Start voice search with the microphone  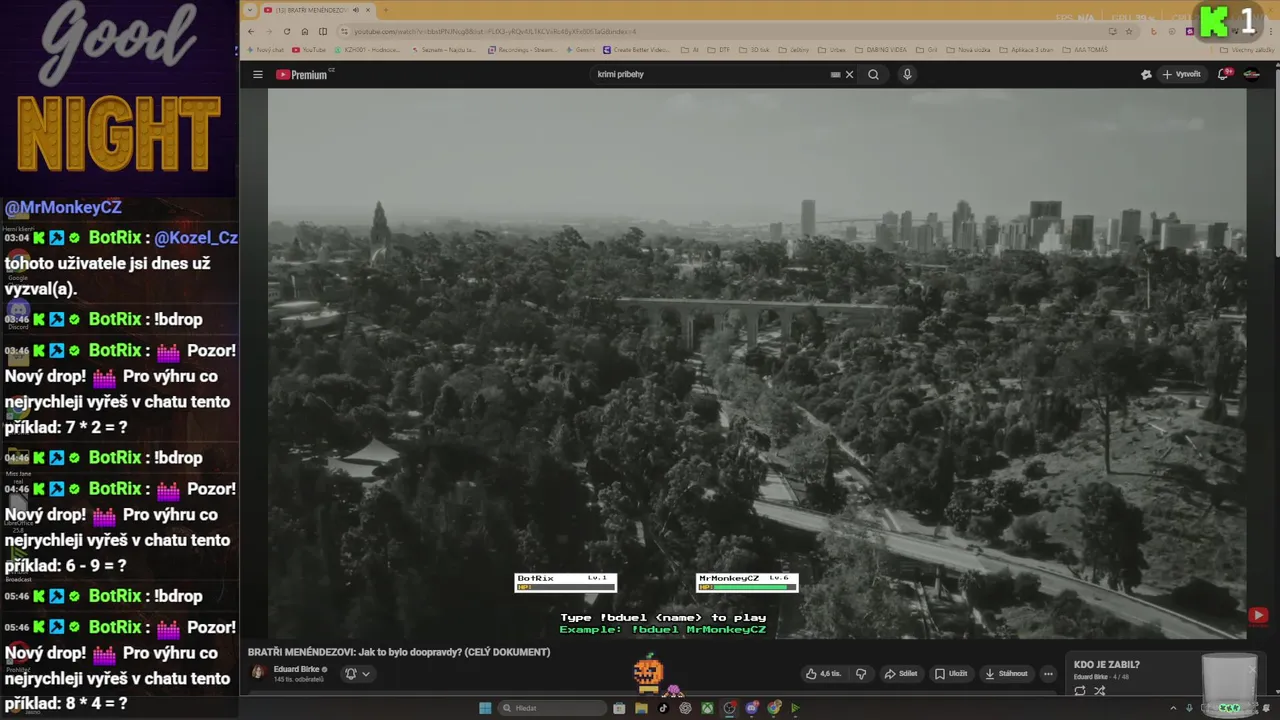coord(907,74)
